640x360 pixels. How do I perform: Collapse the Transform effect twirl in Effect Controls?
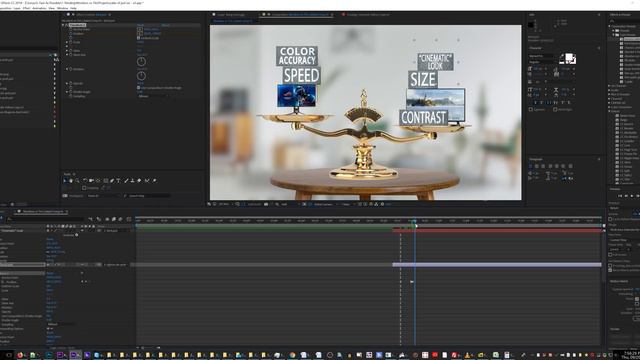pos(63,25)
